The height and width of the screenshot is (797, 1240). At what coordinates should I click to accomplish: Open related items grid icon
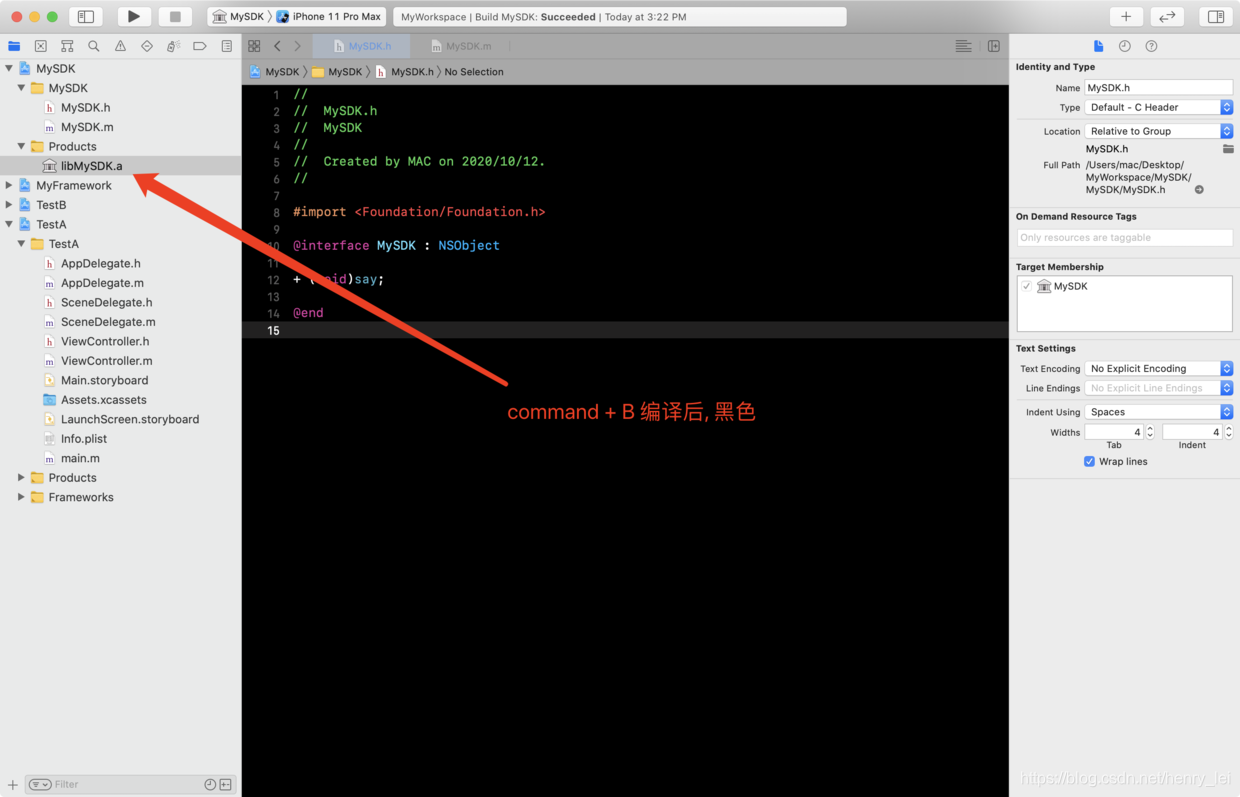pyautogui.click(x=254, y=46)
